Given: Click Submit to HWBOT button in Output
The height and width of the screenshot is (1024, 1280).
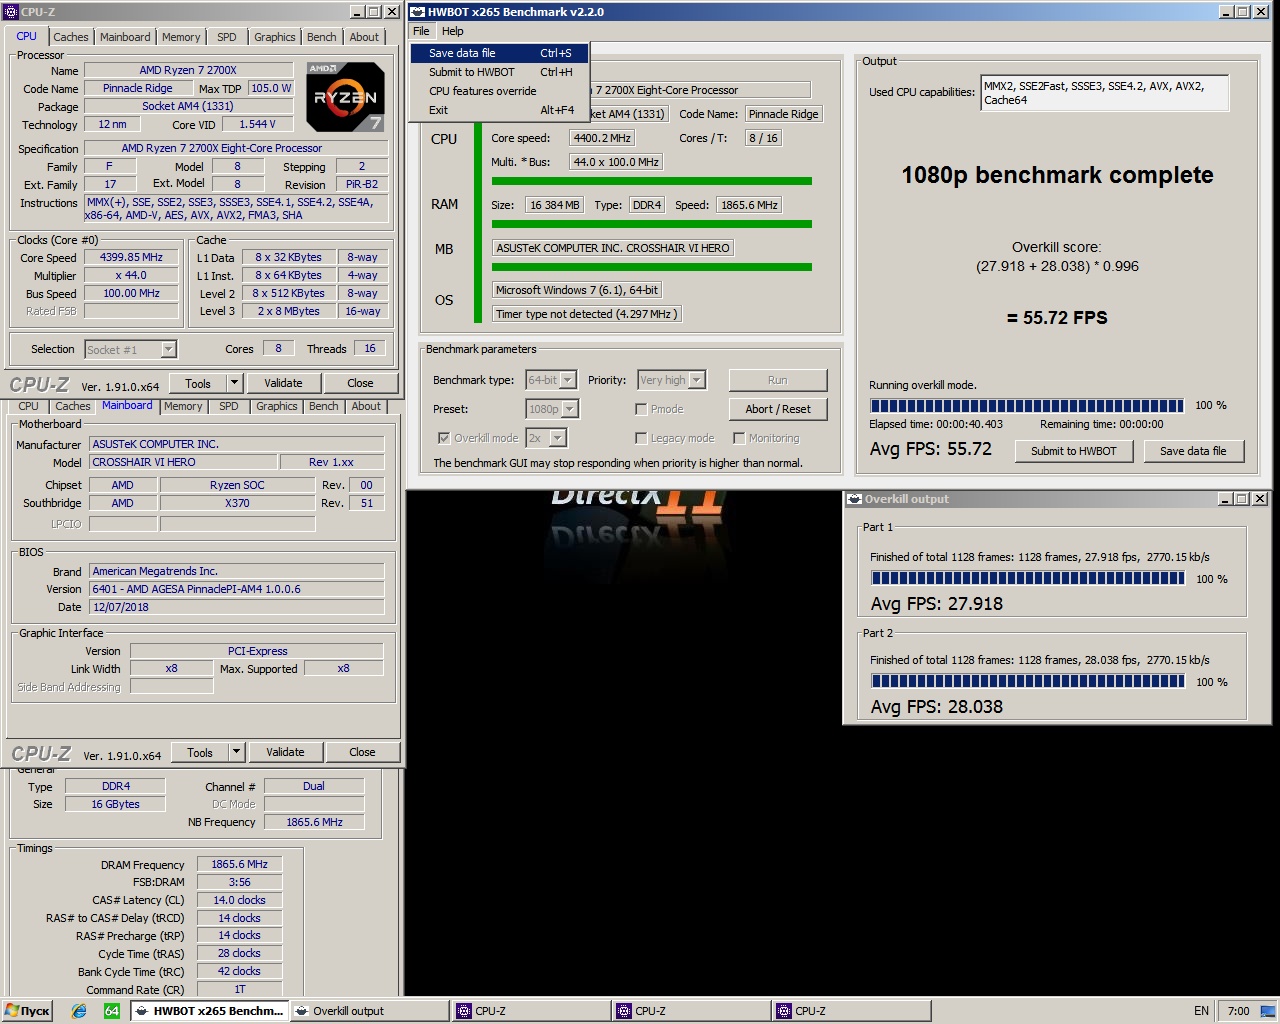Looking at the screenshot, I should coord(1074,451).
